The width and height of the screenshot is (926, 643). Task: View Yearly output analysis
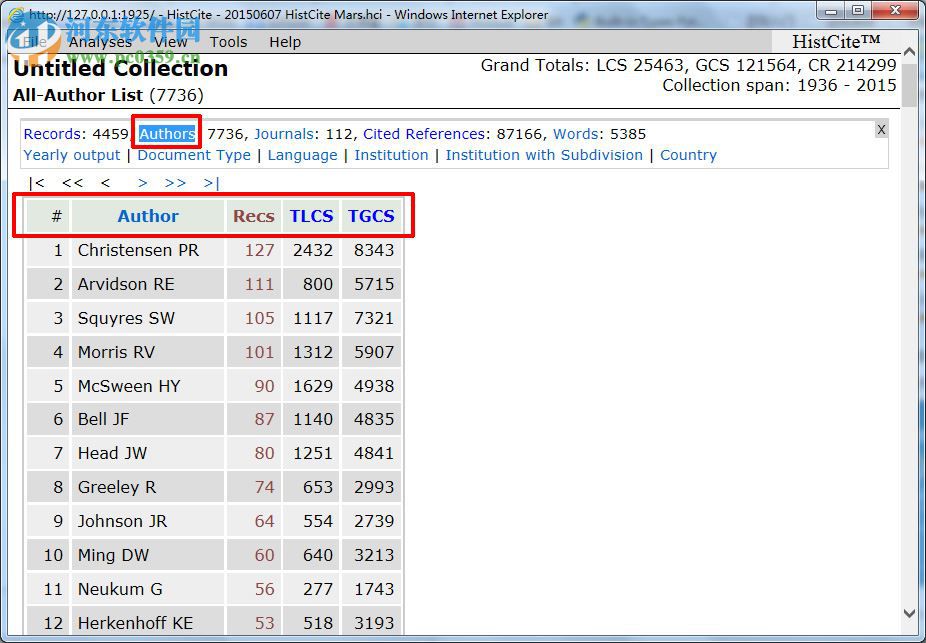tap(72, 155)
